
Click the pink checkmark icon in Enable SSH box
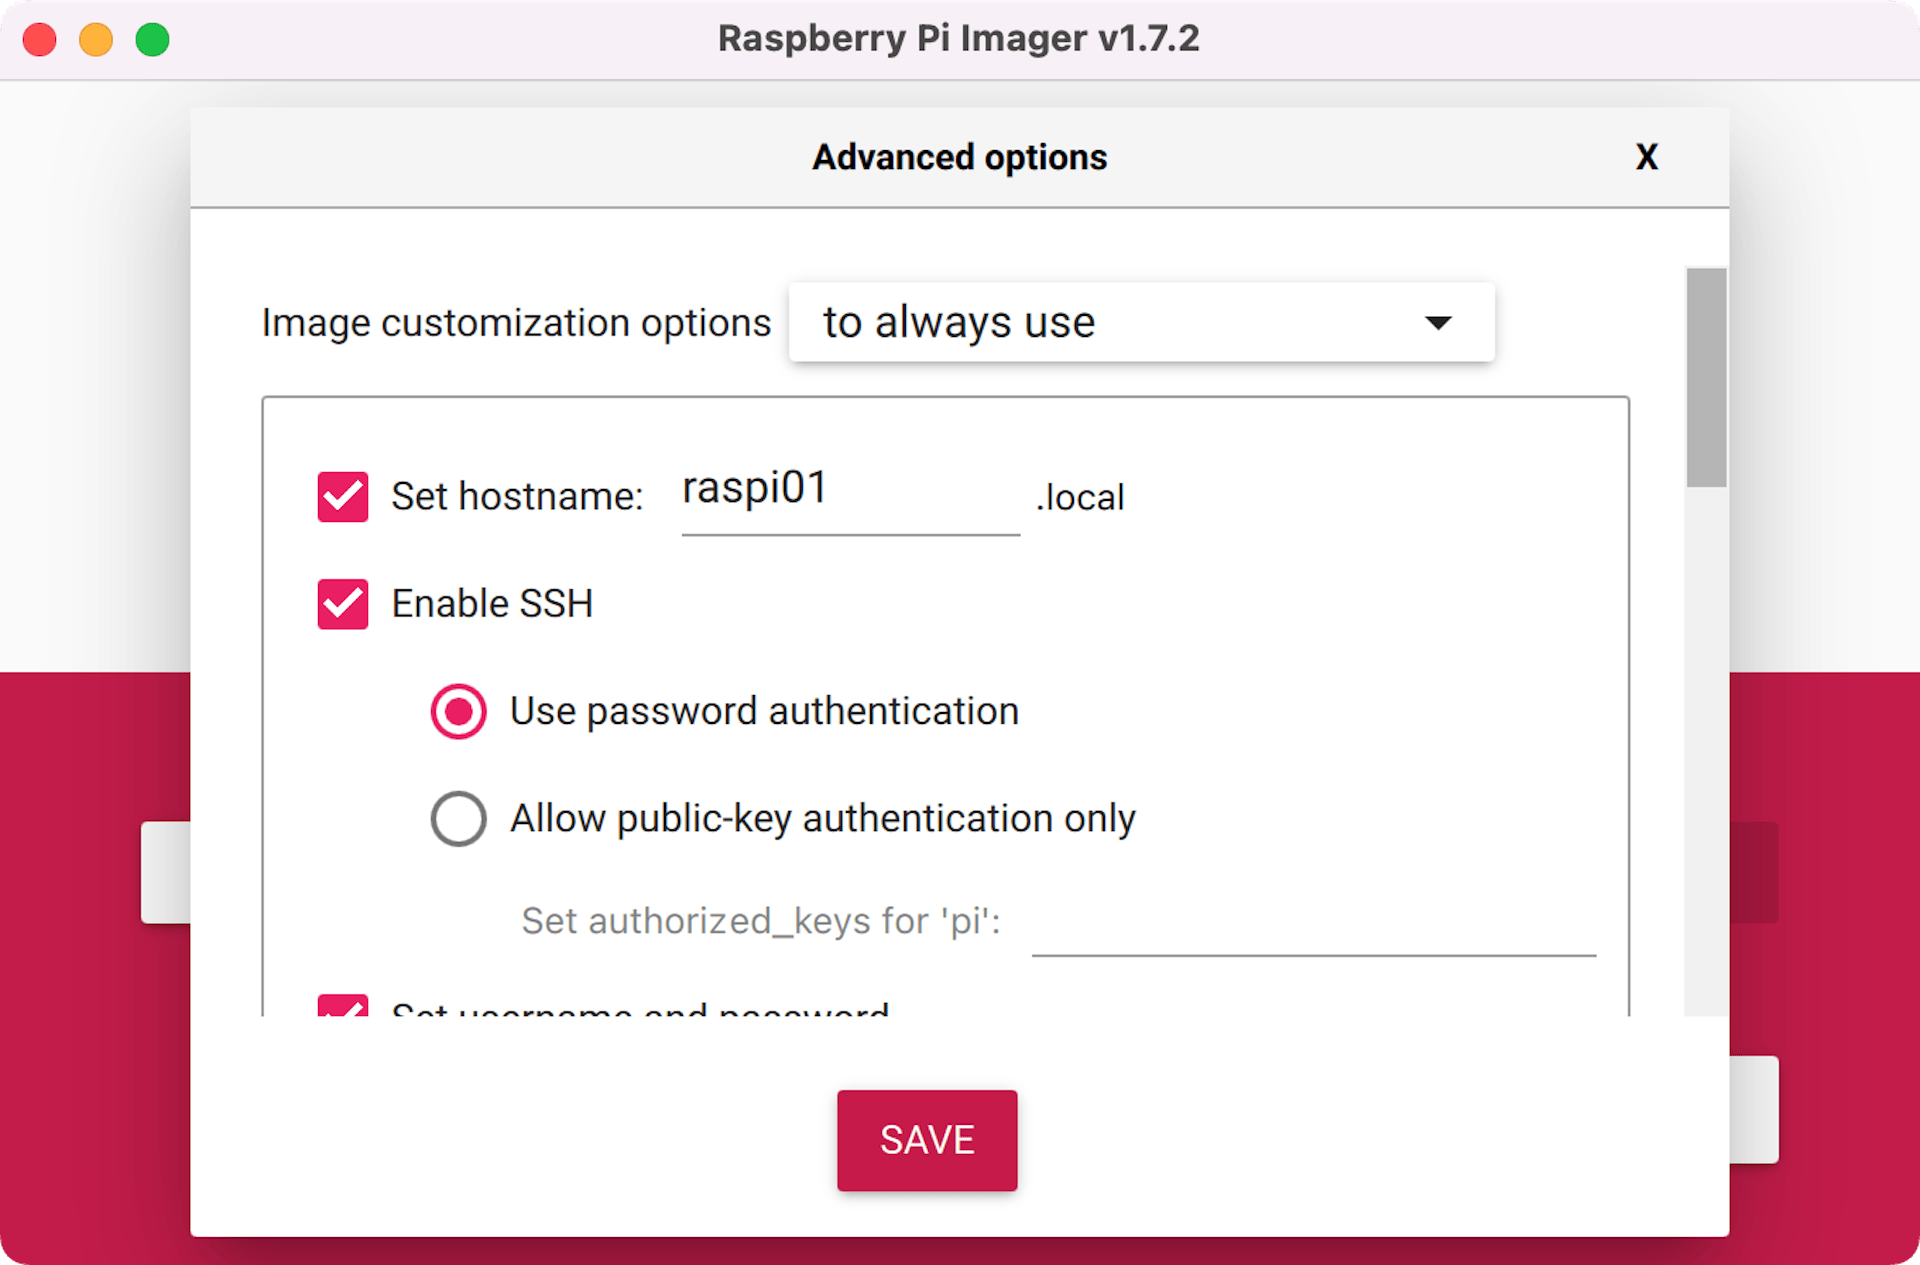point(342,604)
